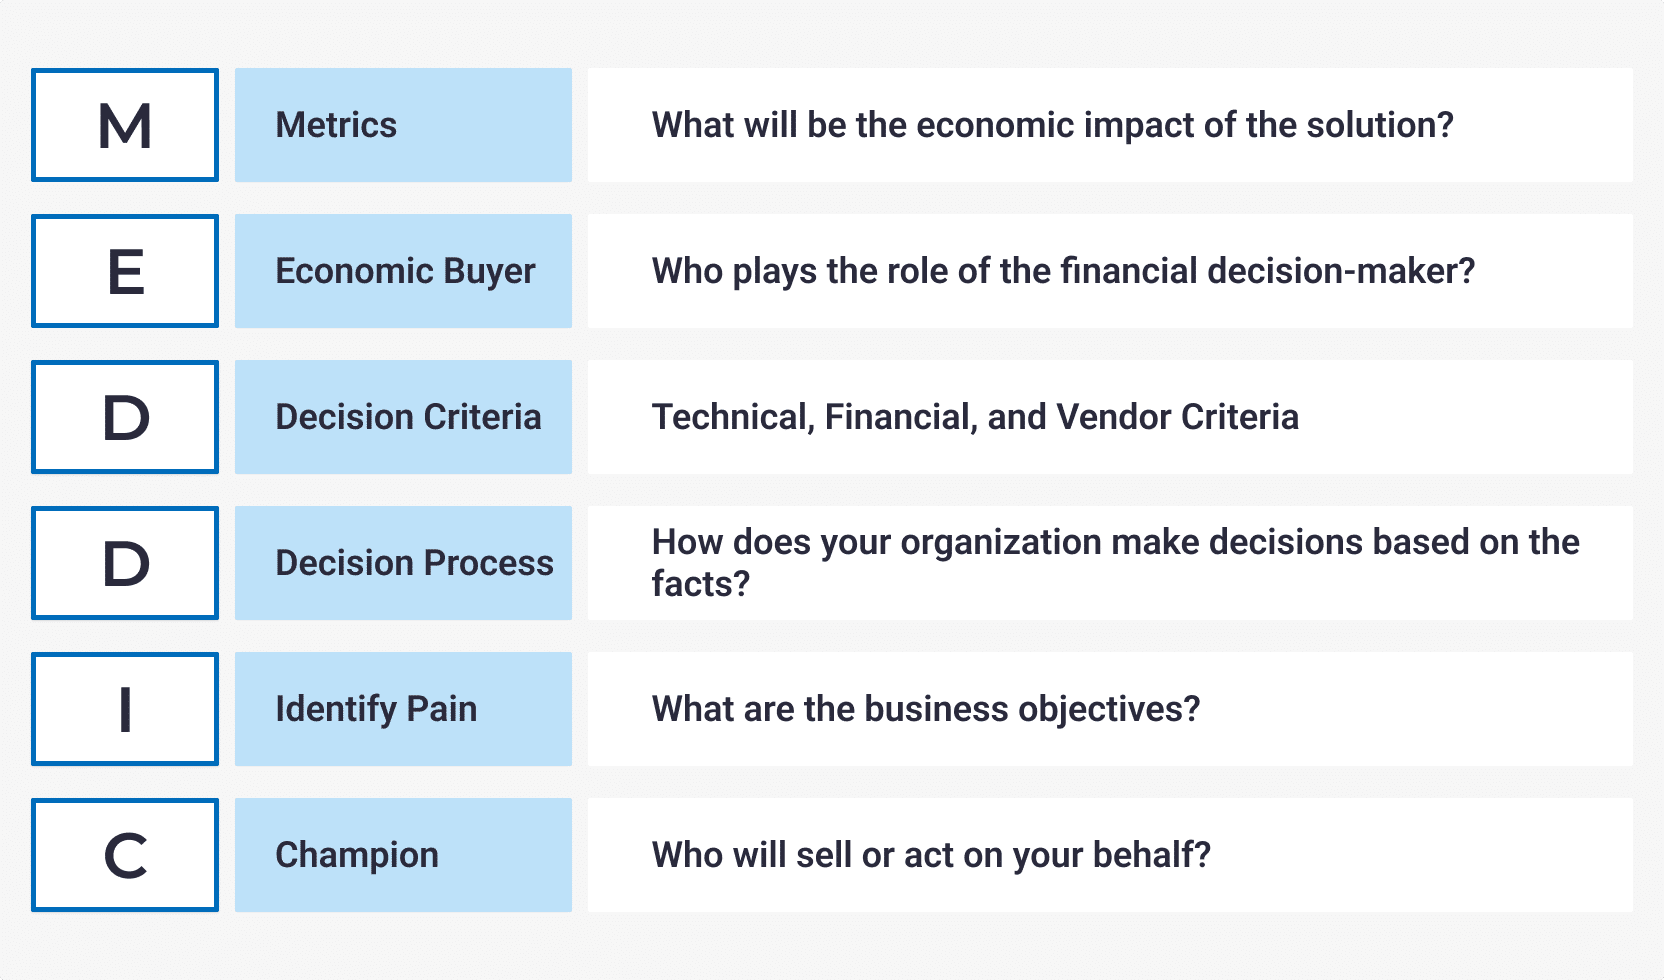This screenshot has width=1664, height=980.
Task: Select the financial decision-maker question
Action: [1063, 272]
